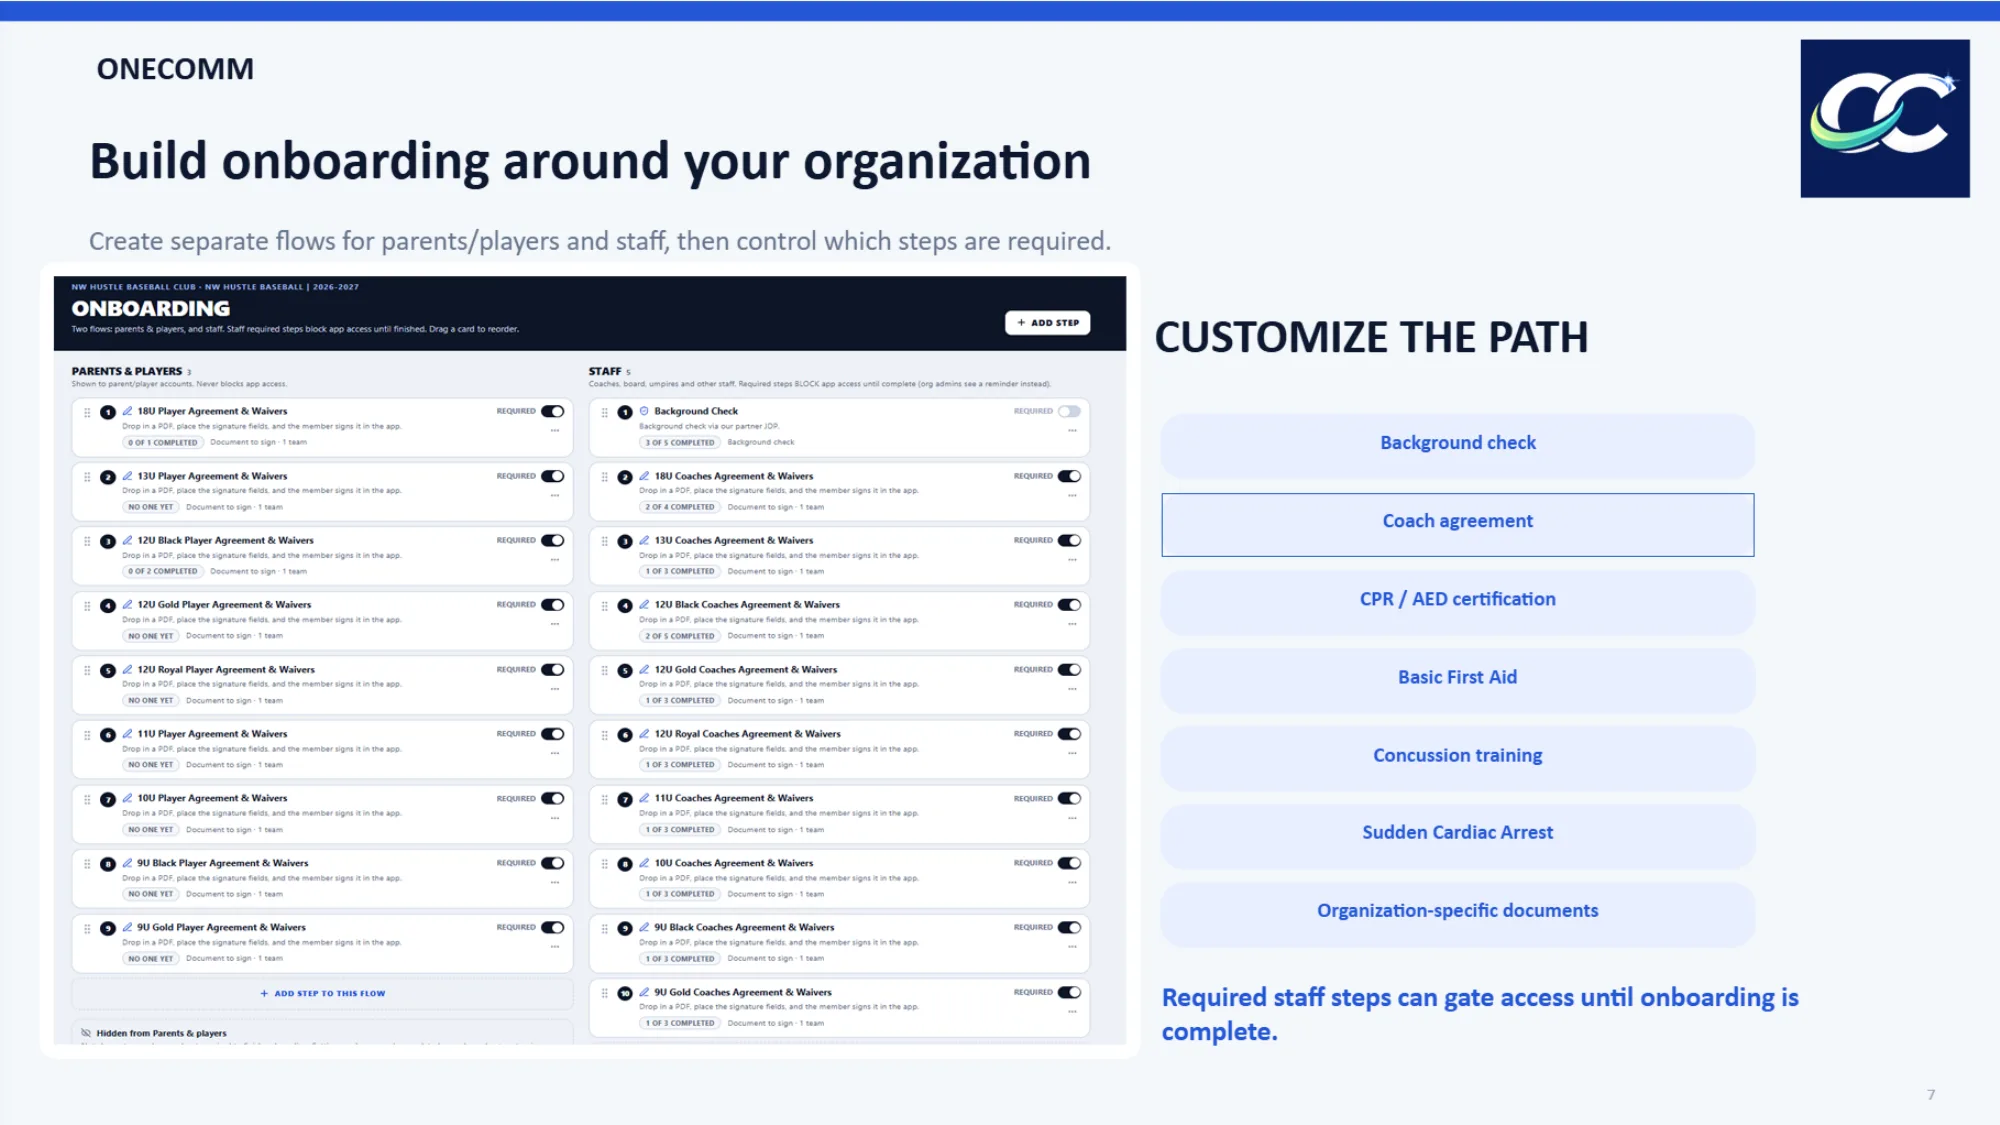Click drag handle of 10U Coaches Agreement card
Viewport: 2000px width, 1125px height.
(605, 864)
